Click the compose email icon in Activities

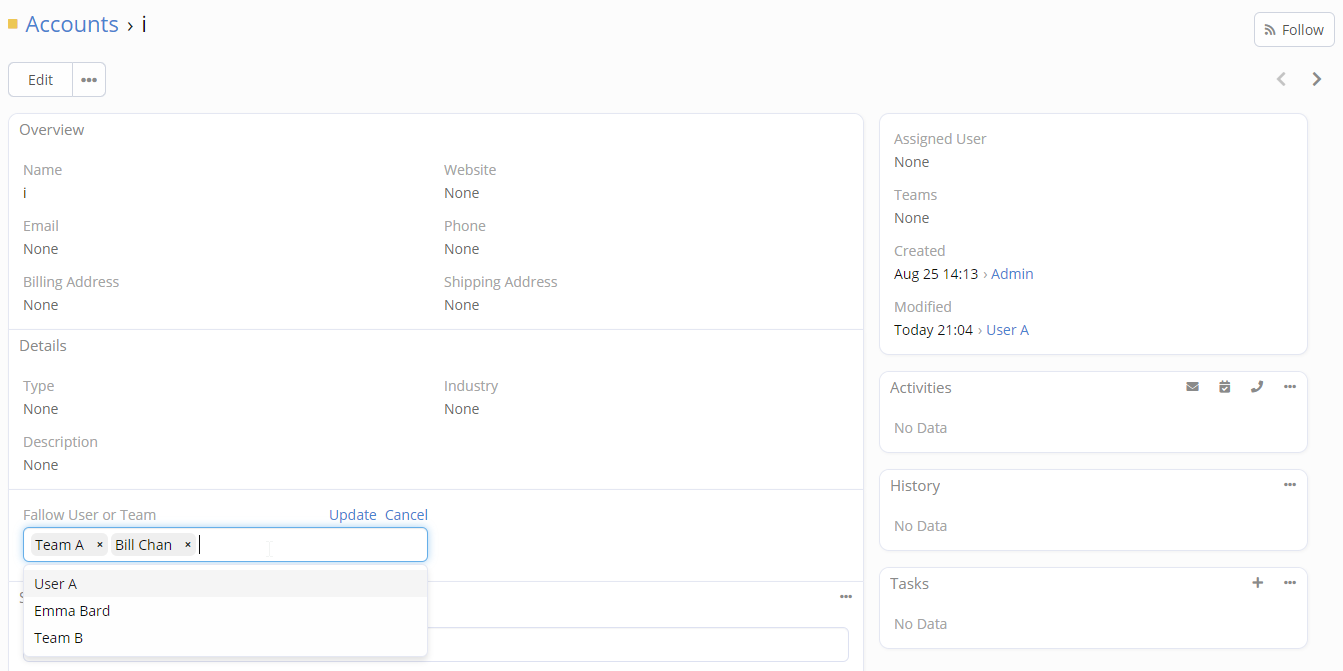pos(1192,387)
